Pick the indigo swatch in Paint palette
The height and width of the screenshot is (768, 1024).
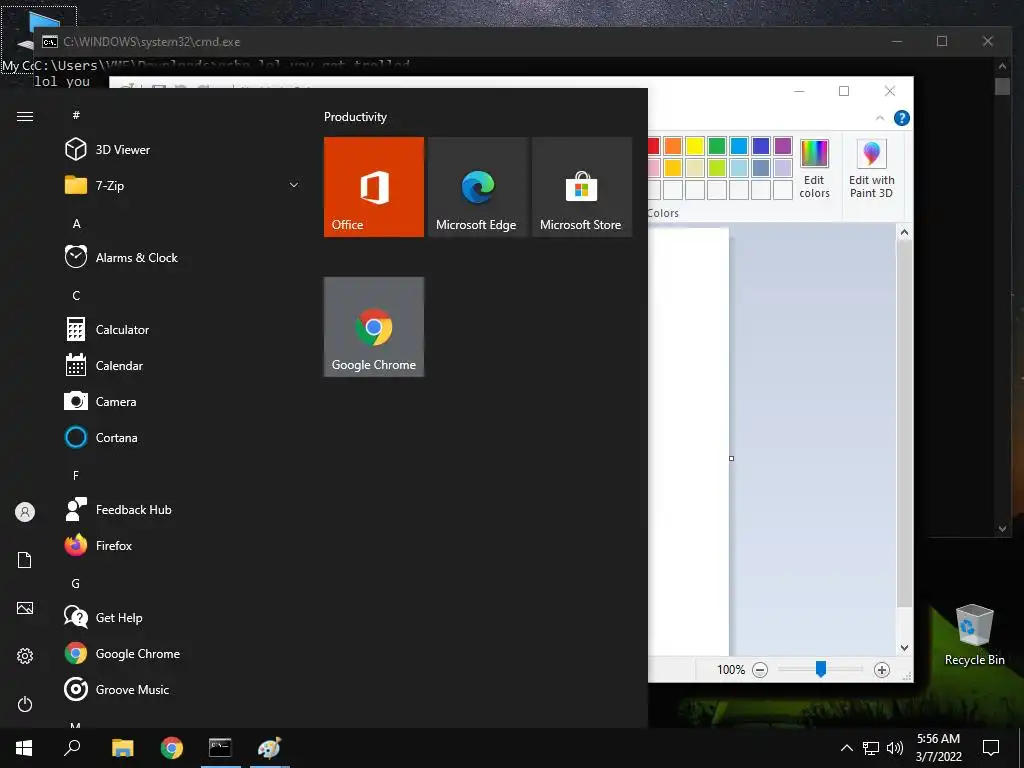point(761,146)
